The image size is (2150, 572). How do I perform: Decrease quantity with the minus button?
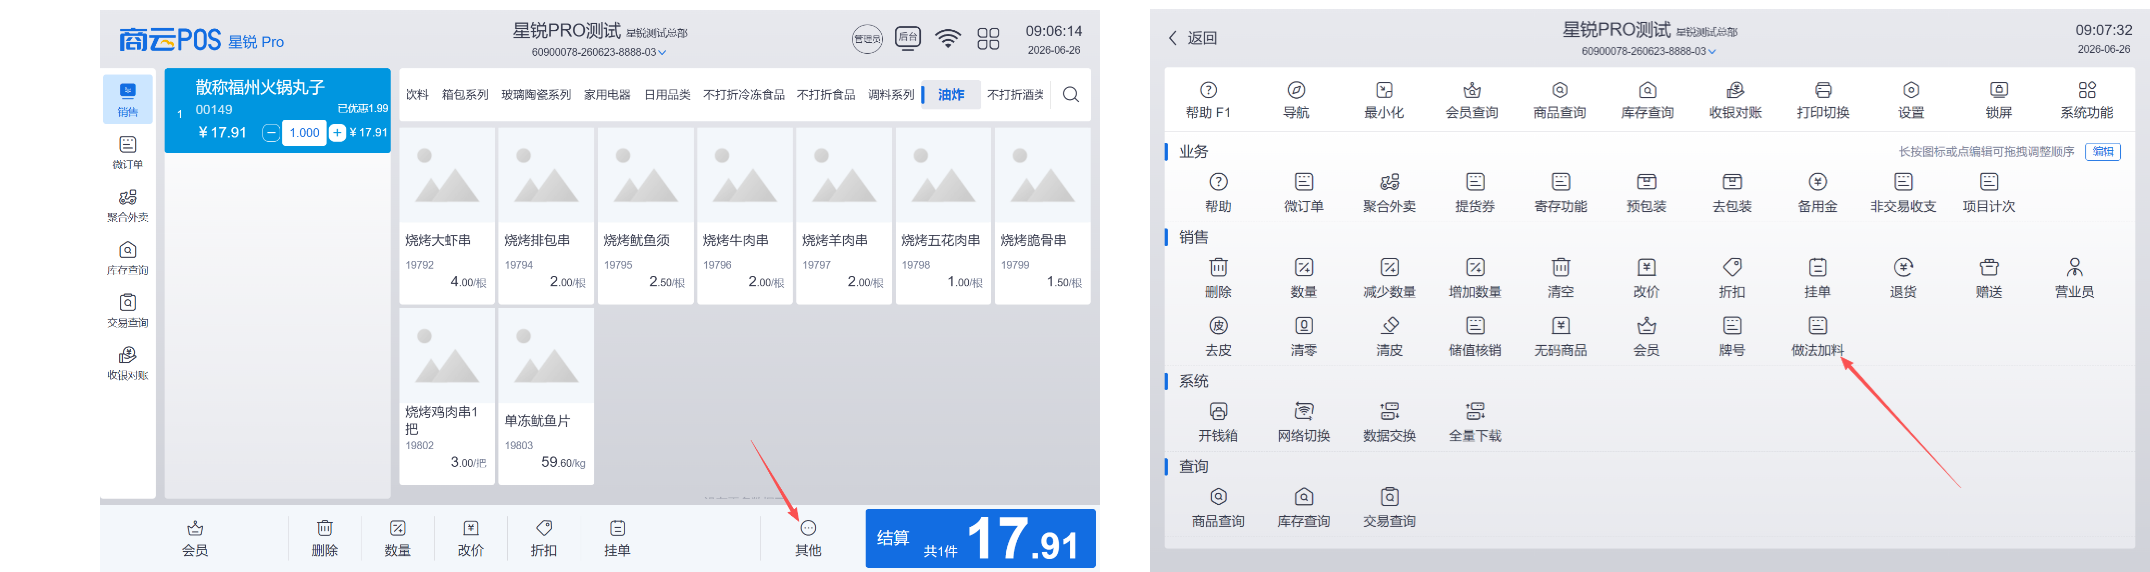271,133
